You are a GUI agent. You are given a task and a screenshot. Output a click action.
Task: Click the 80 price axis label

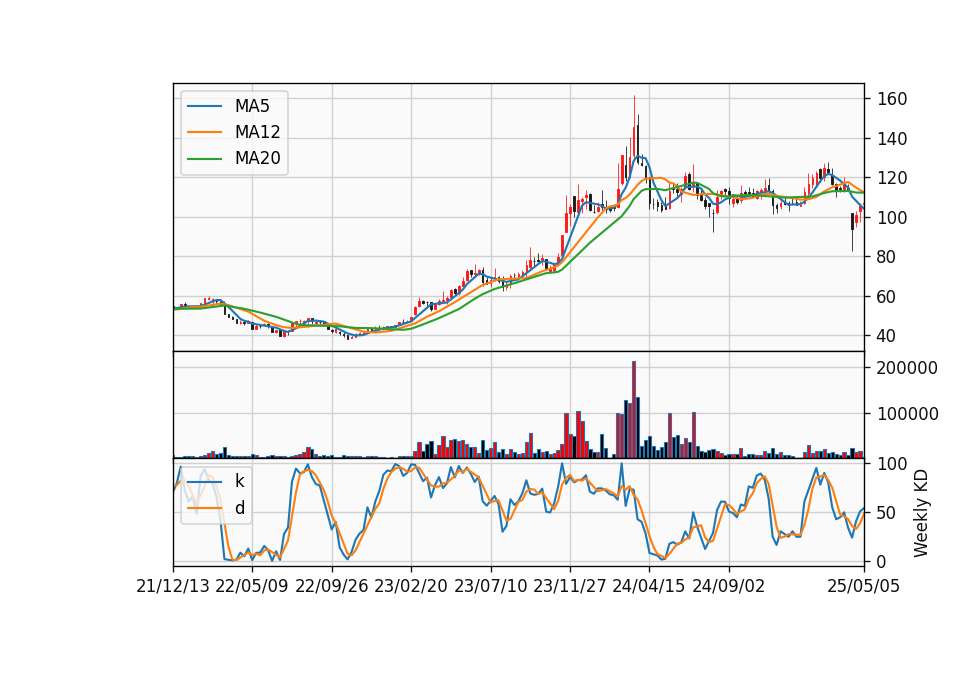(887, 257)
